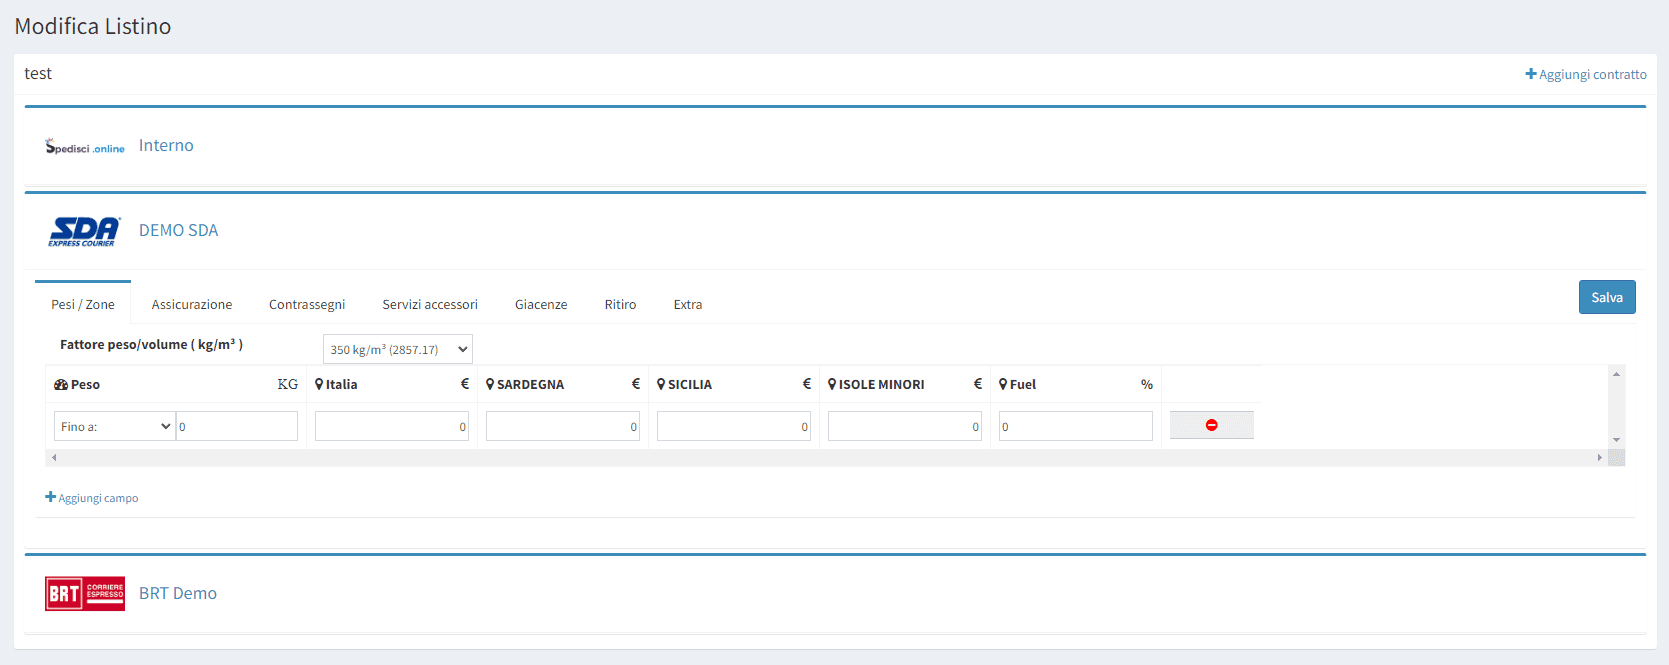Click the Aggiungi contratto link

[1592, 75]
